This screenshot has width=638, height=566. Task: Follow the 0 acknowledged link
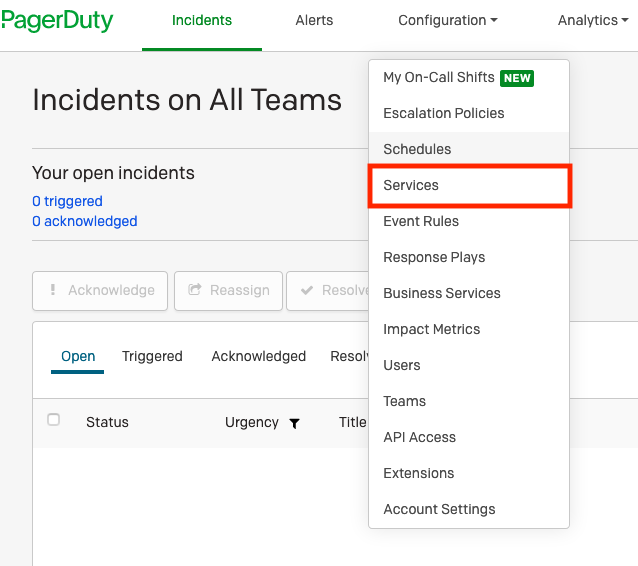click(85, 221)
